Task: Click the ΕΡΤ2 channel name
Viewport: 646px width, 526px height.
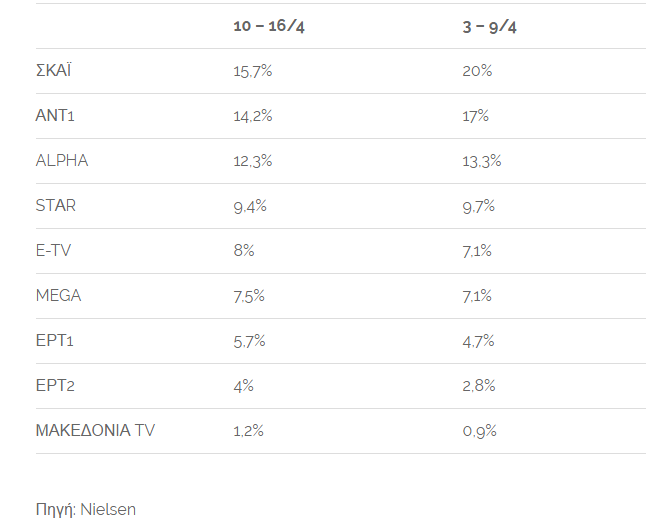Action: (x=55, y=386)
